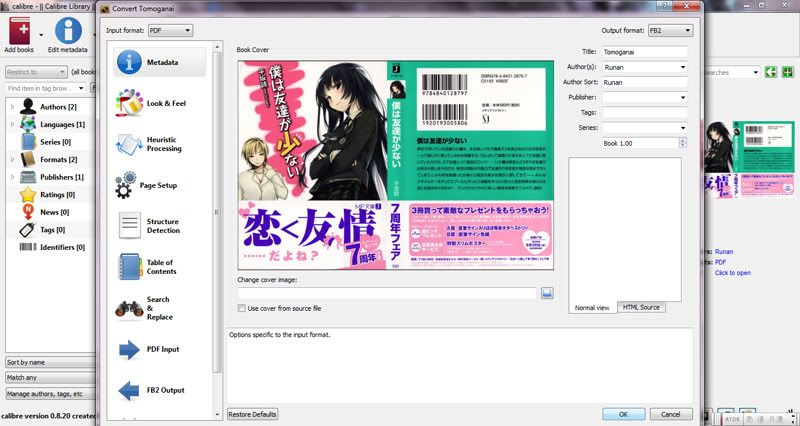
Task: Click the Change cover image path field
Action: (x=387, y=293)
